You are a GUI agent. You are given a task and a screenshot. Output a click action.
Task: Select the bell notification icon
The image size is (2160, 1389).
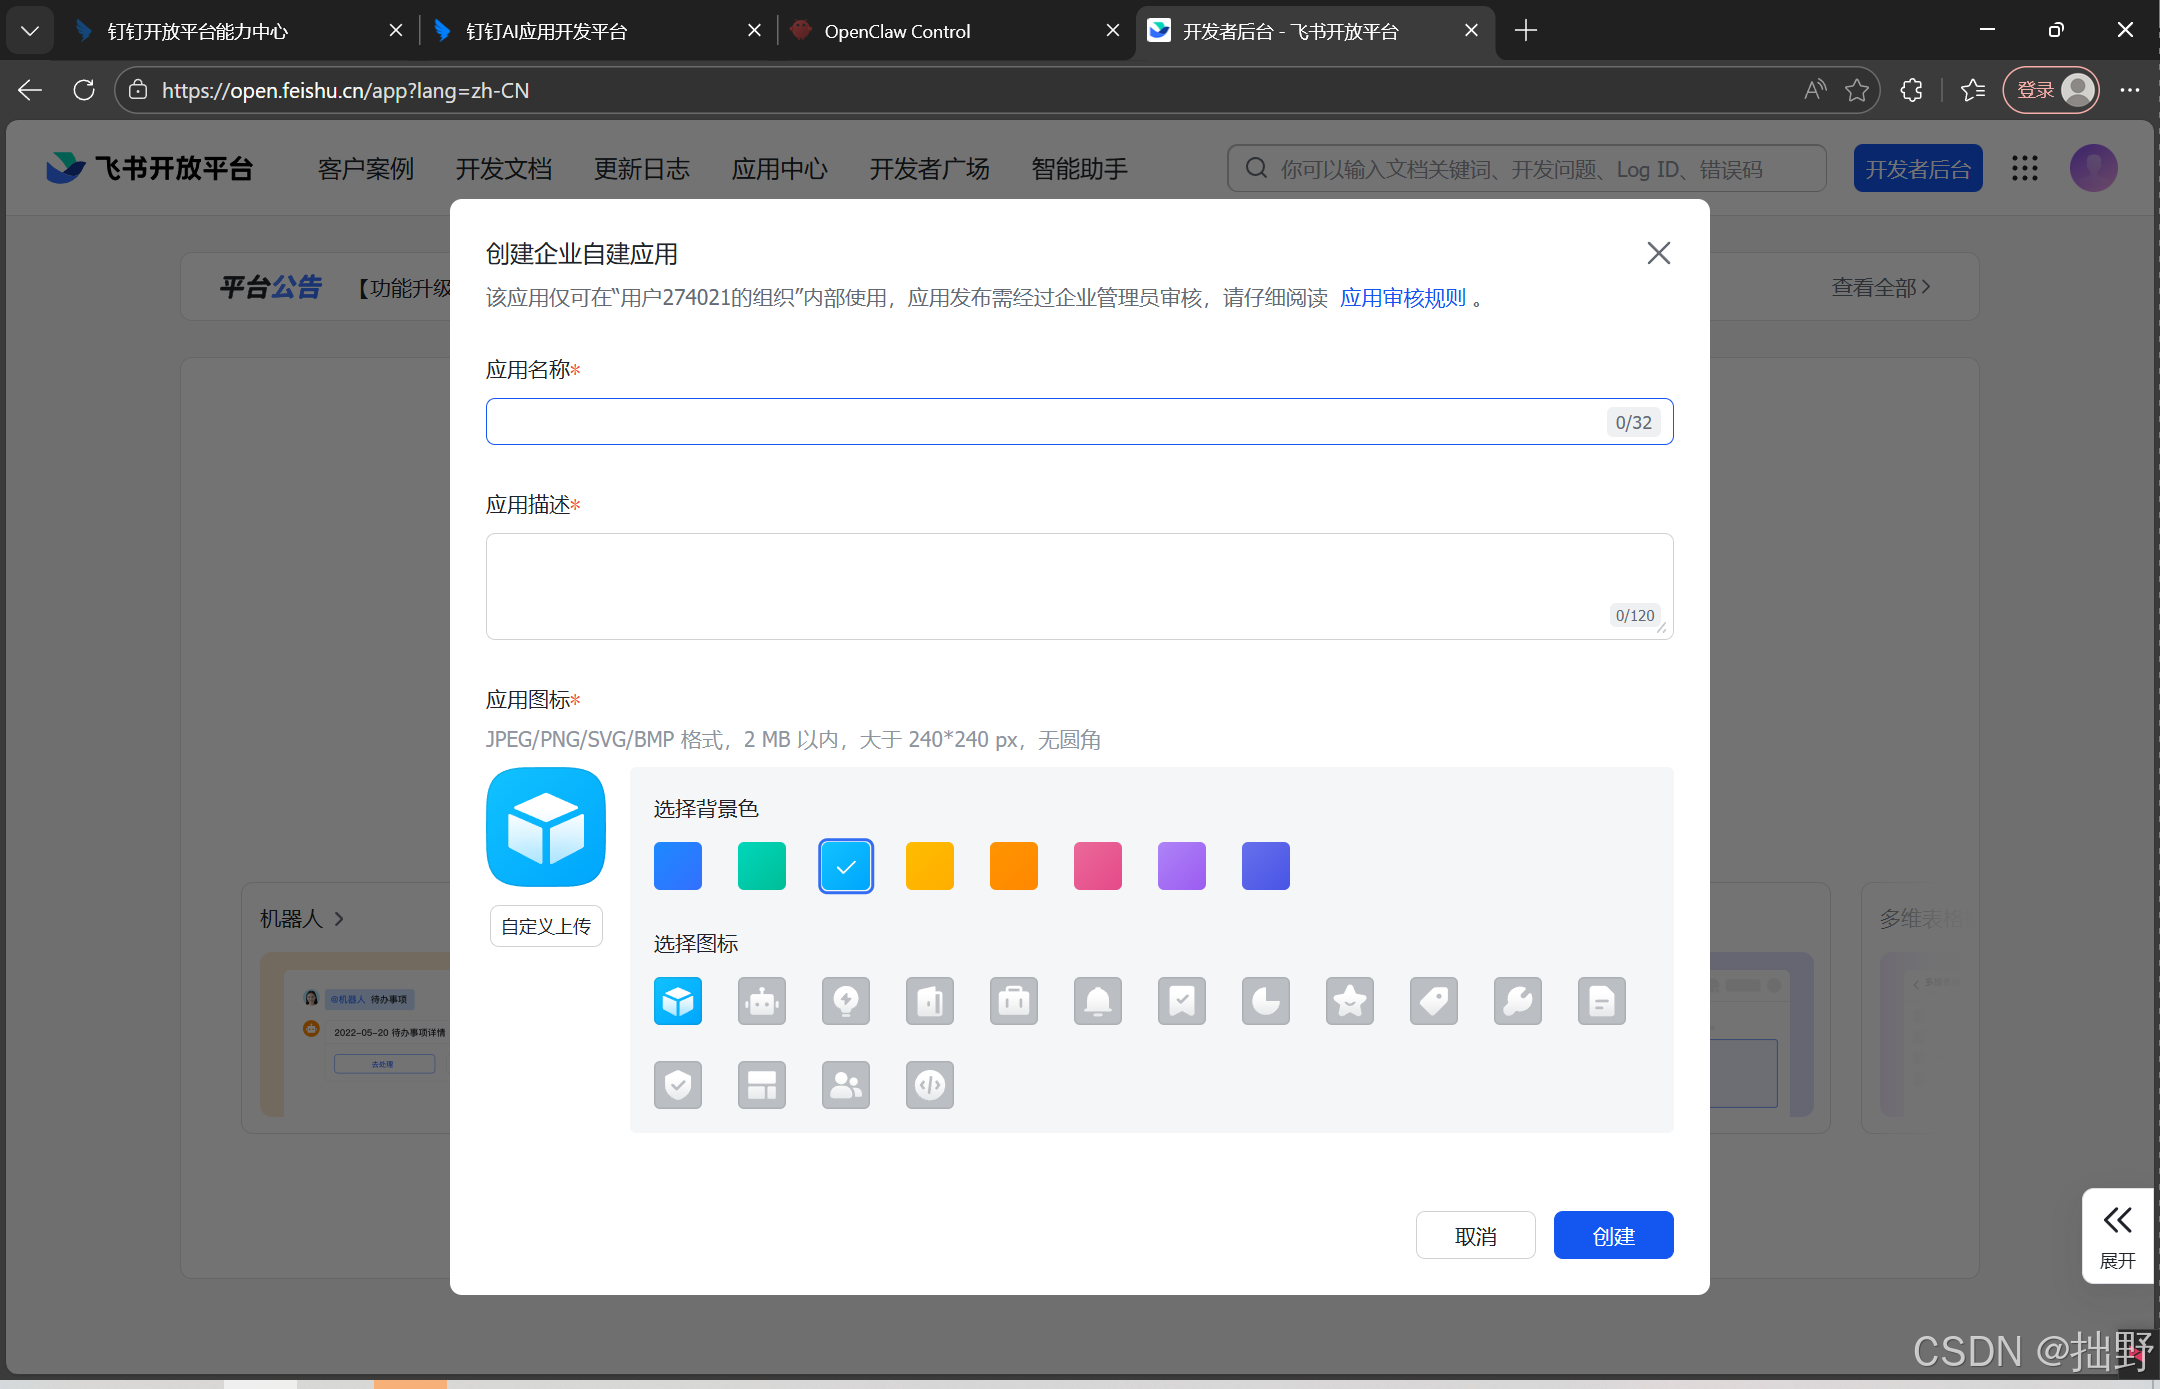pos(1098,1001)
